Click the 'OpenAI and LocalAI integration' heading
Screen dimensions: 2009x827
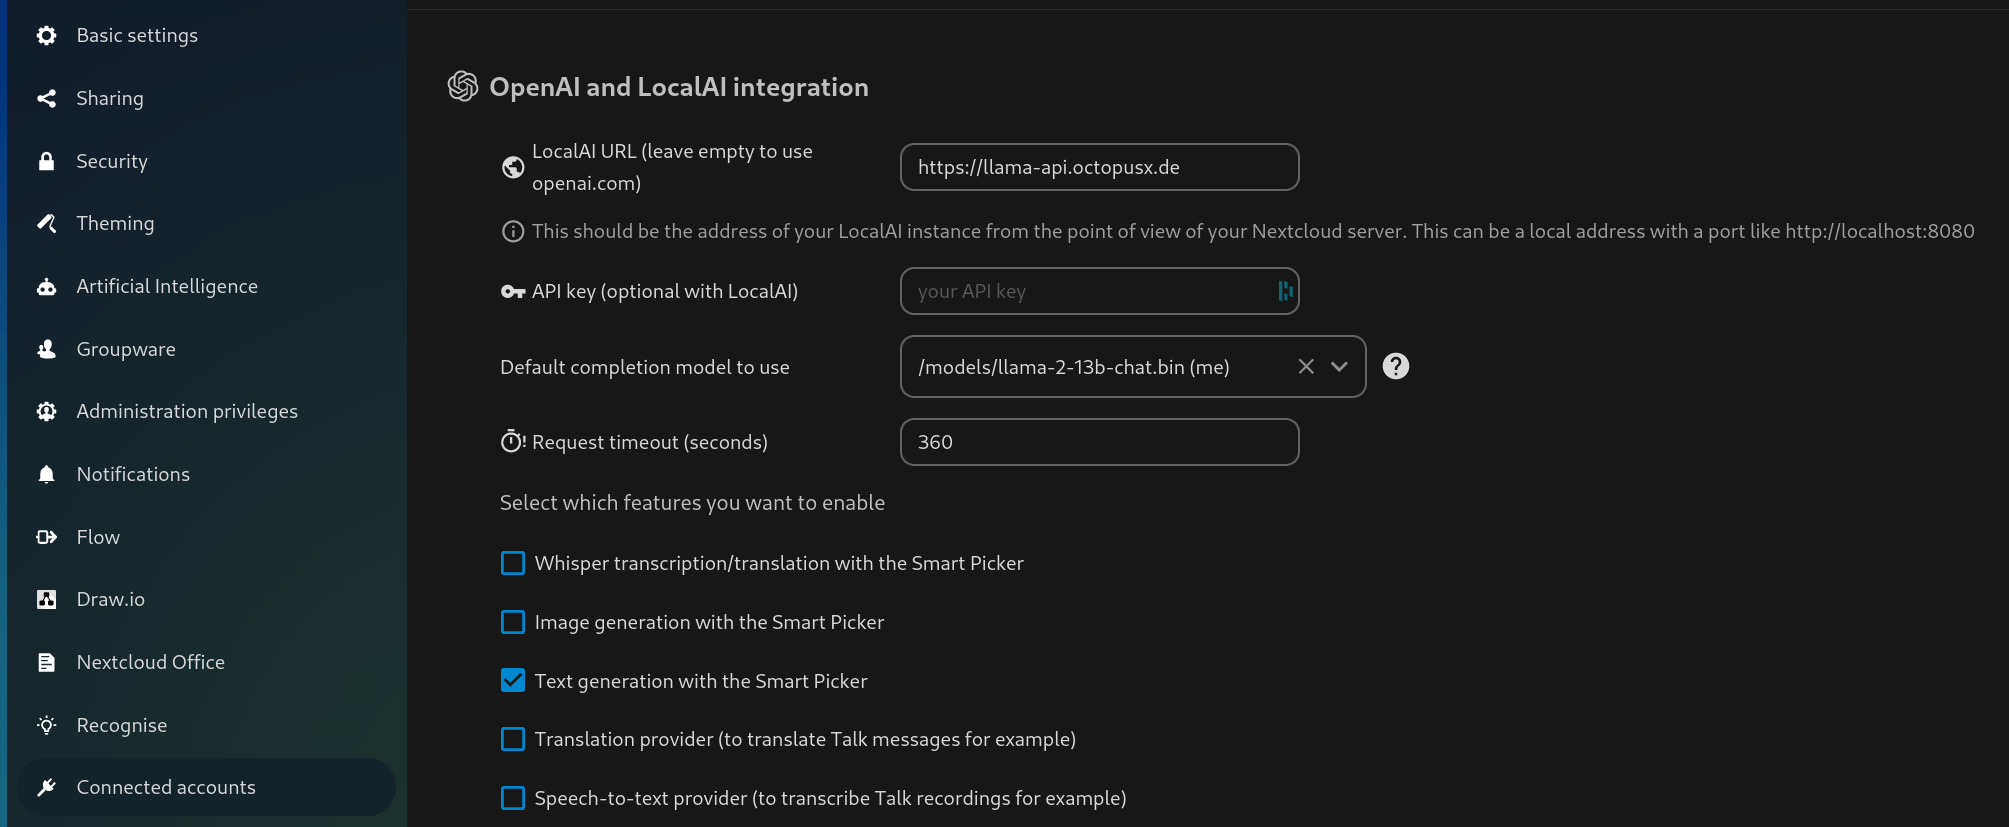point(679,87)
